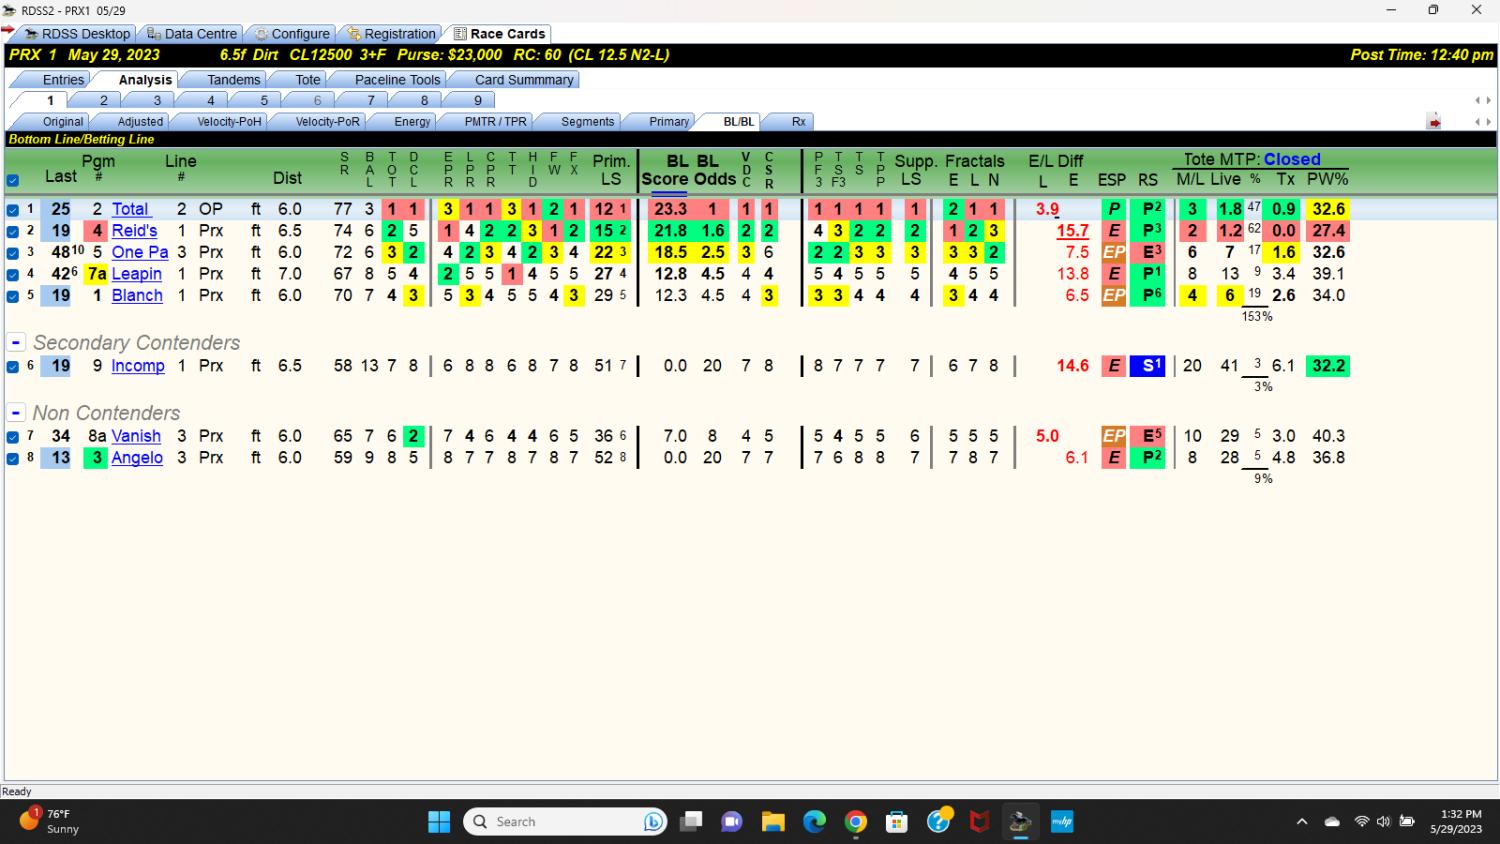Click the Tote MTP 'Closed' status text
This screenshot has width=1500, height=844.
click(x=1292, y=159)
